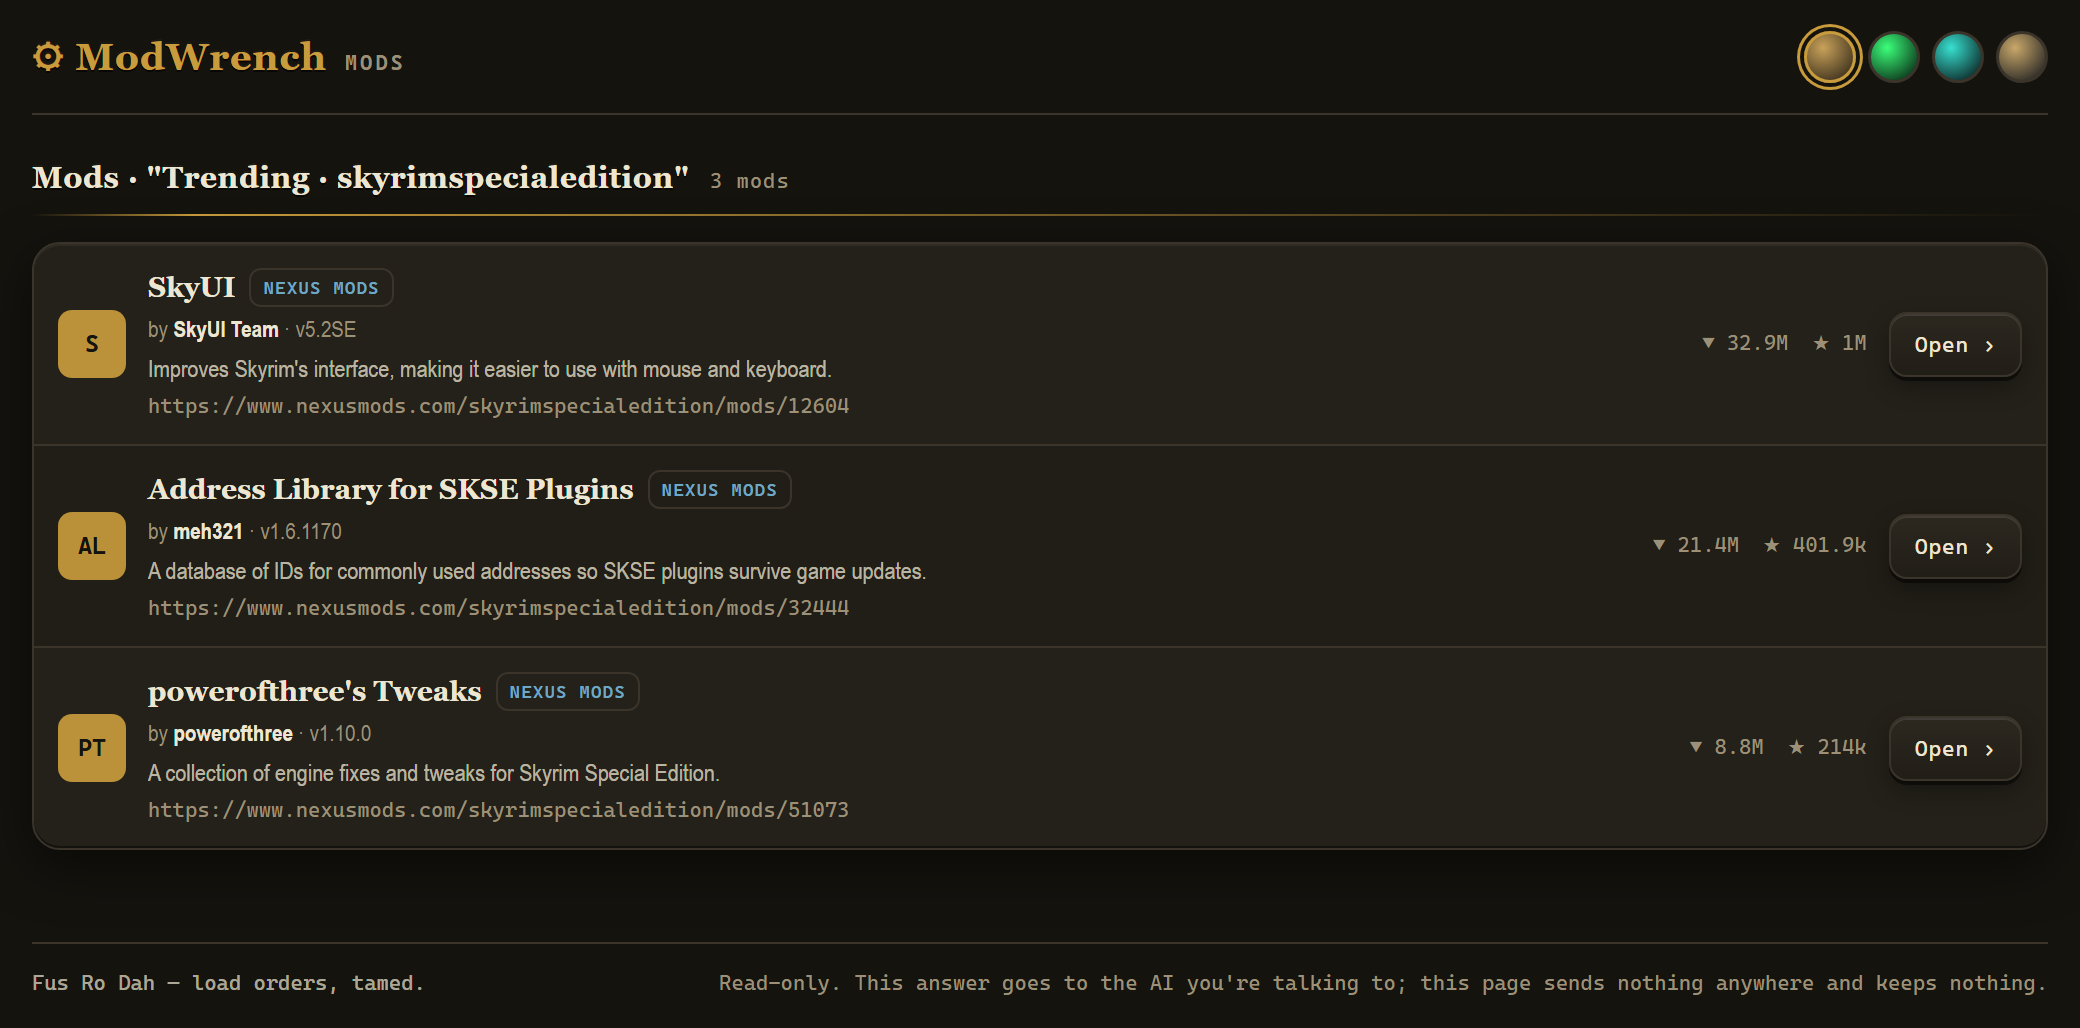Click version v1.6.1170 text

point(301,532)
